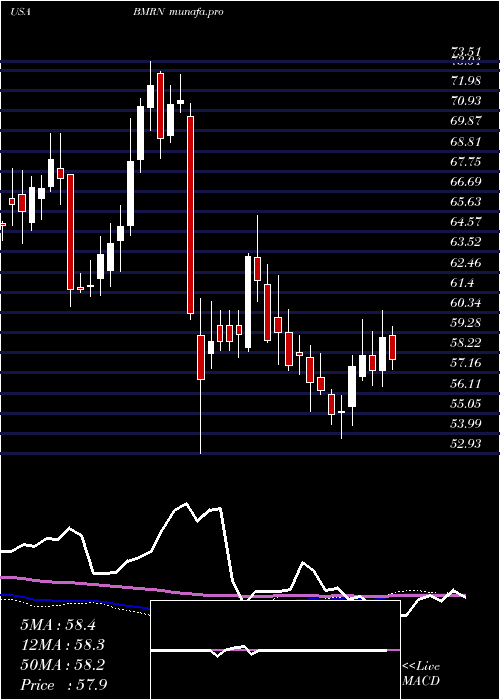
Task: Click the blue moving-average line at left edge
Action: [4, 595]
